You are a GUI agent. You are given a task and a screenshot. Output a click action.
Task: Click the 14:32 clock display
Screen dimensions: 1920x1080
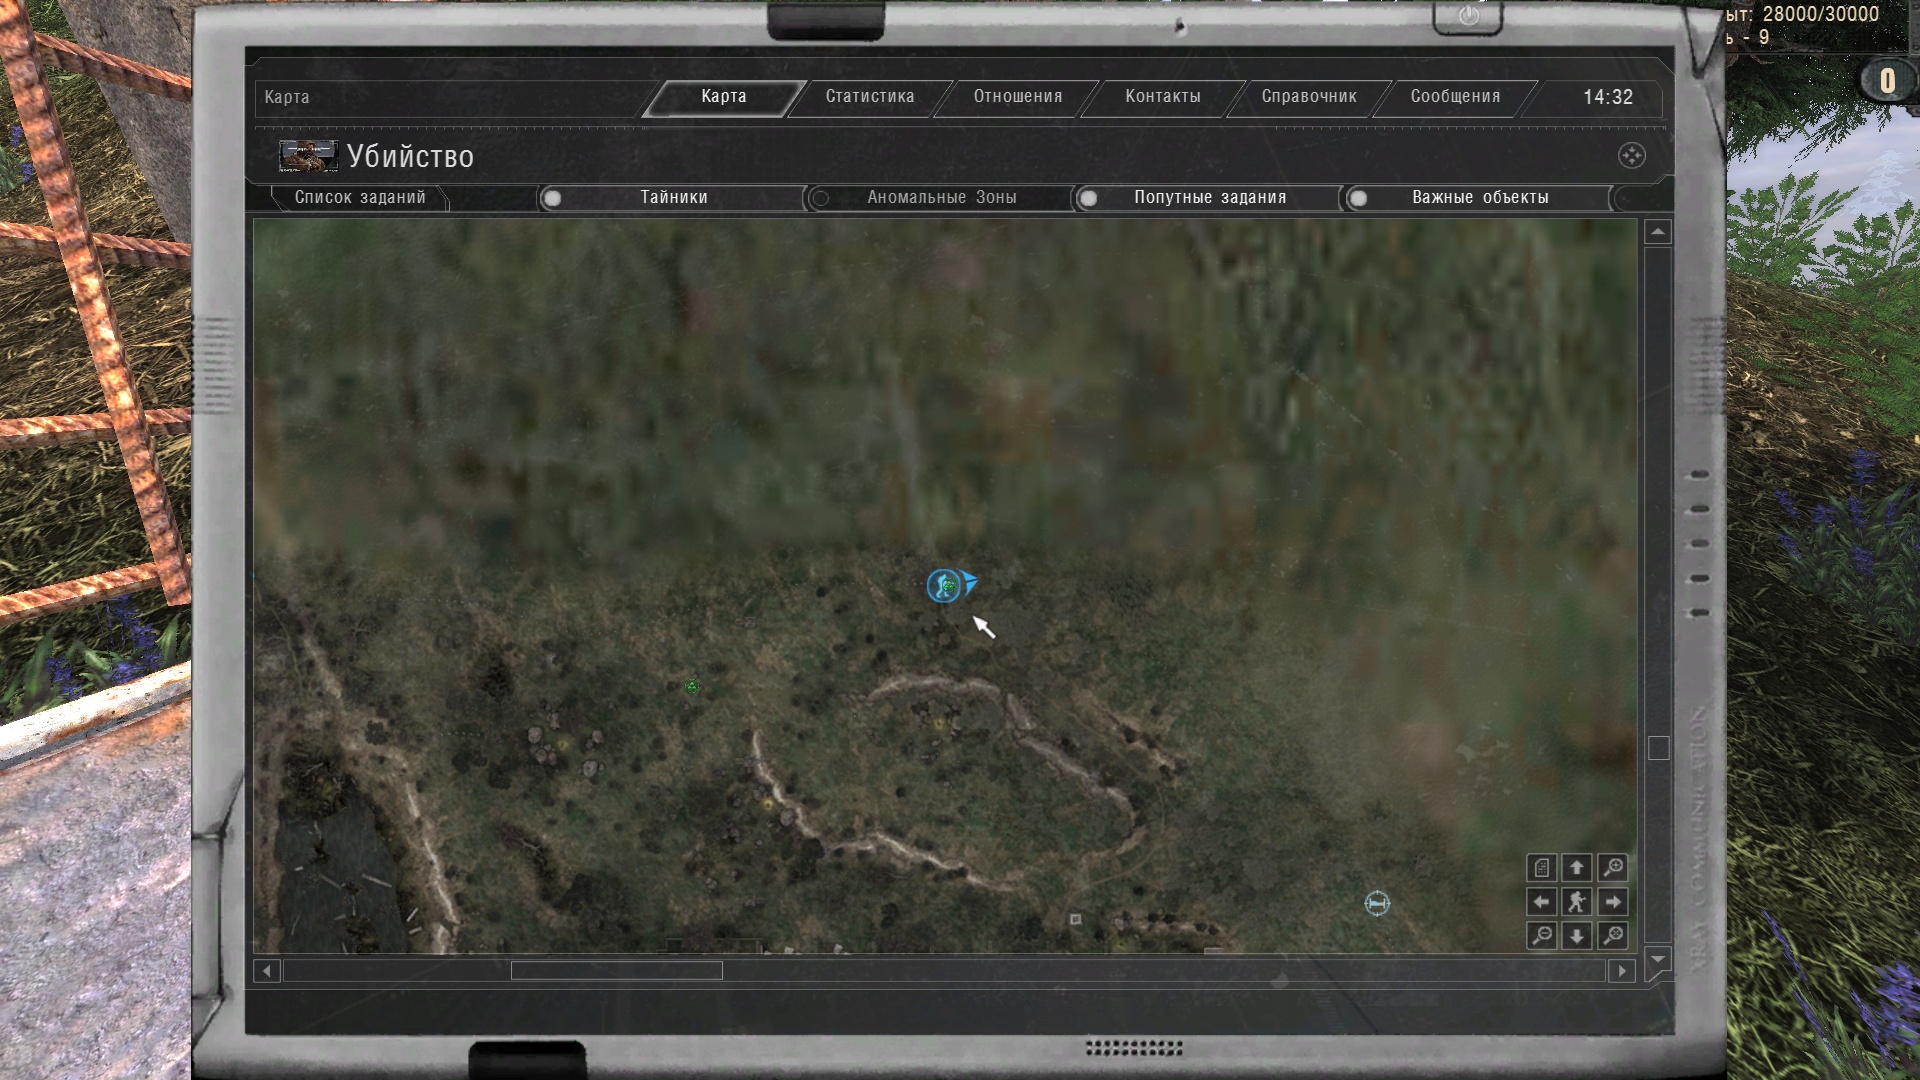click(x=1608, y=97)
